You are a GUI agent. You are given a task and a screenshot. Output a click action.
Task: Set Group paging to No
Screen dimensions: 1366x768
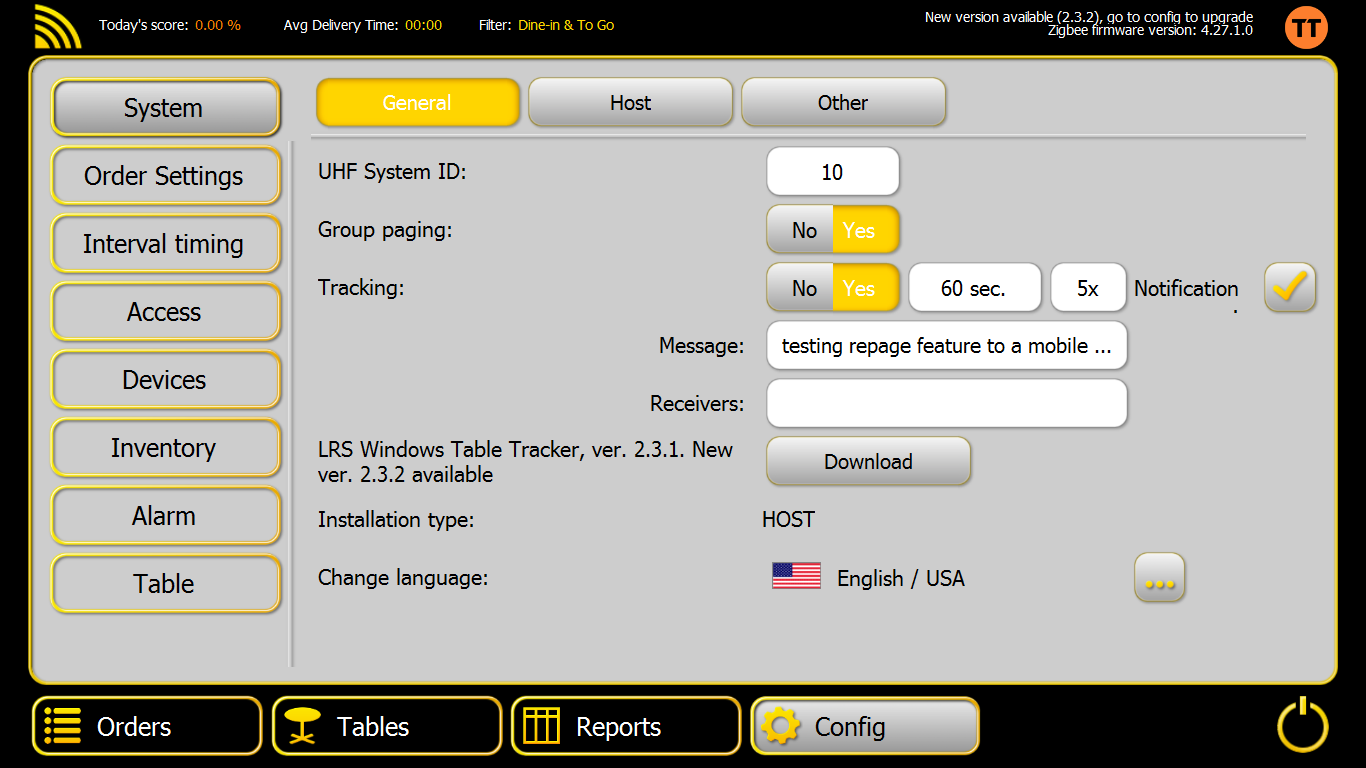[801, 230]
